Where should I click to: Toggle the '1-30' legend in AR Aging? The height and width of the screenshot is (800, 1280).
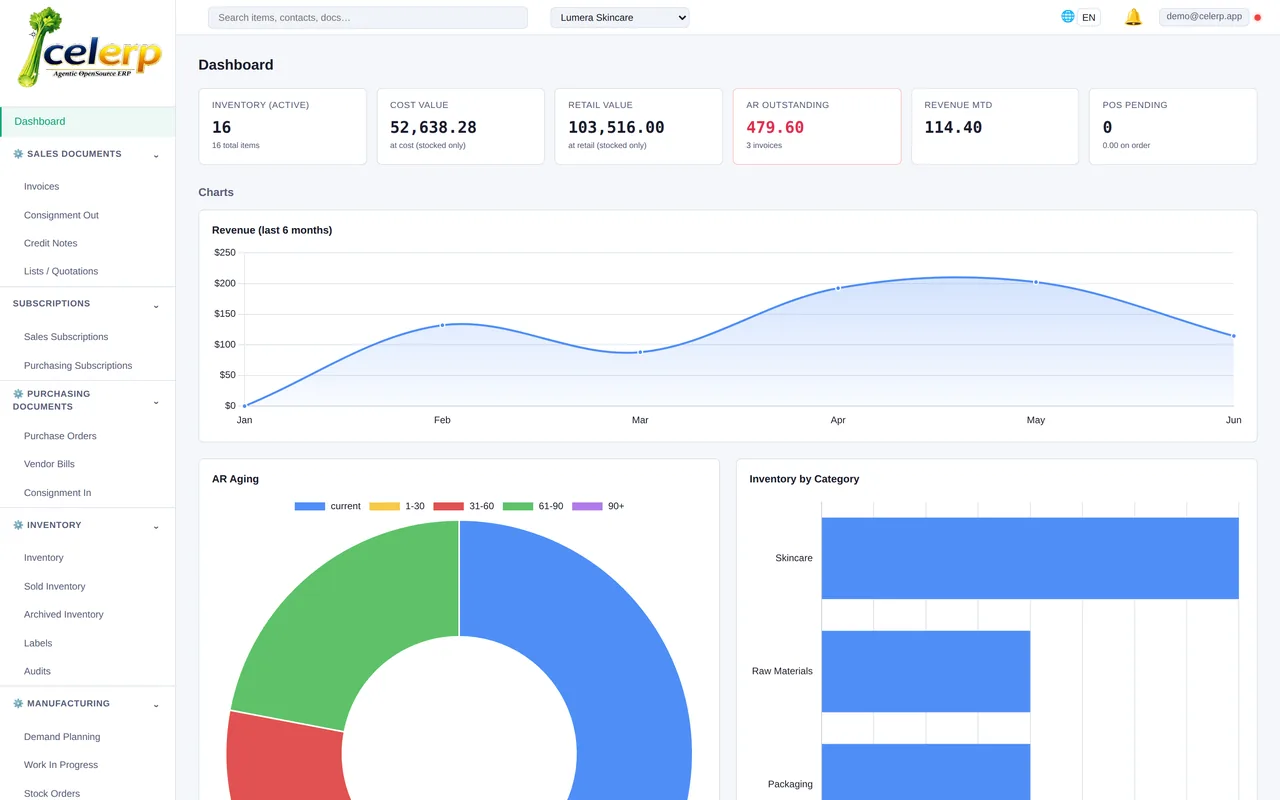397,506
